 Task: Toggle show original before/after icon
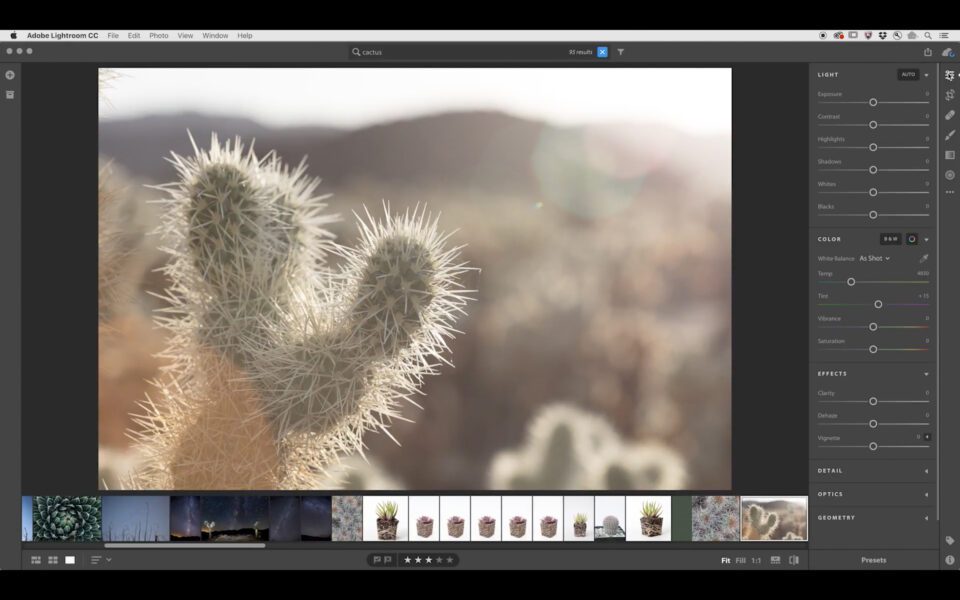tap(794, 560)
